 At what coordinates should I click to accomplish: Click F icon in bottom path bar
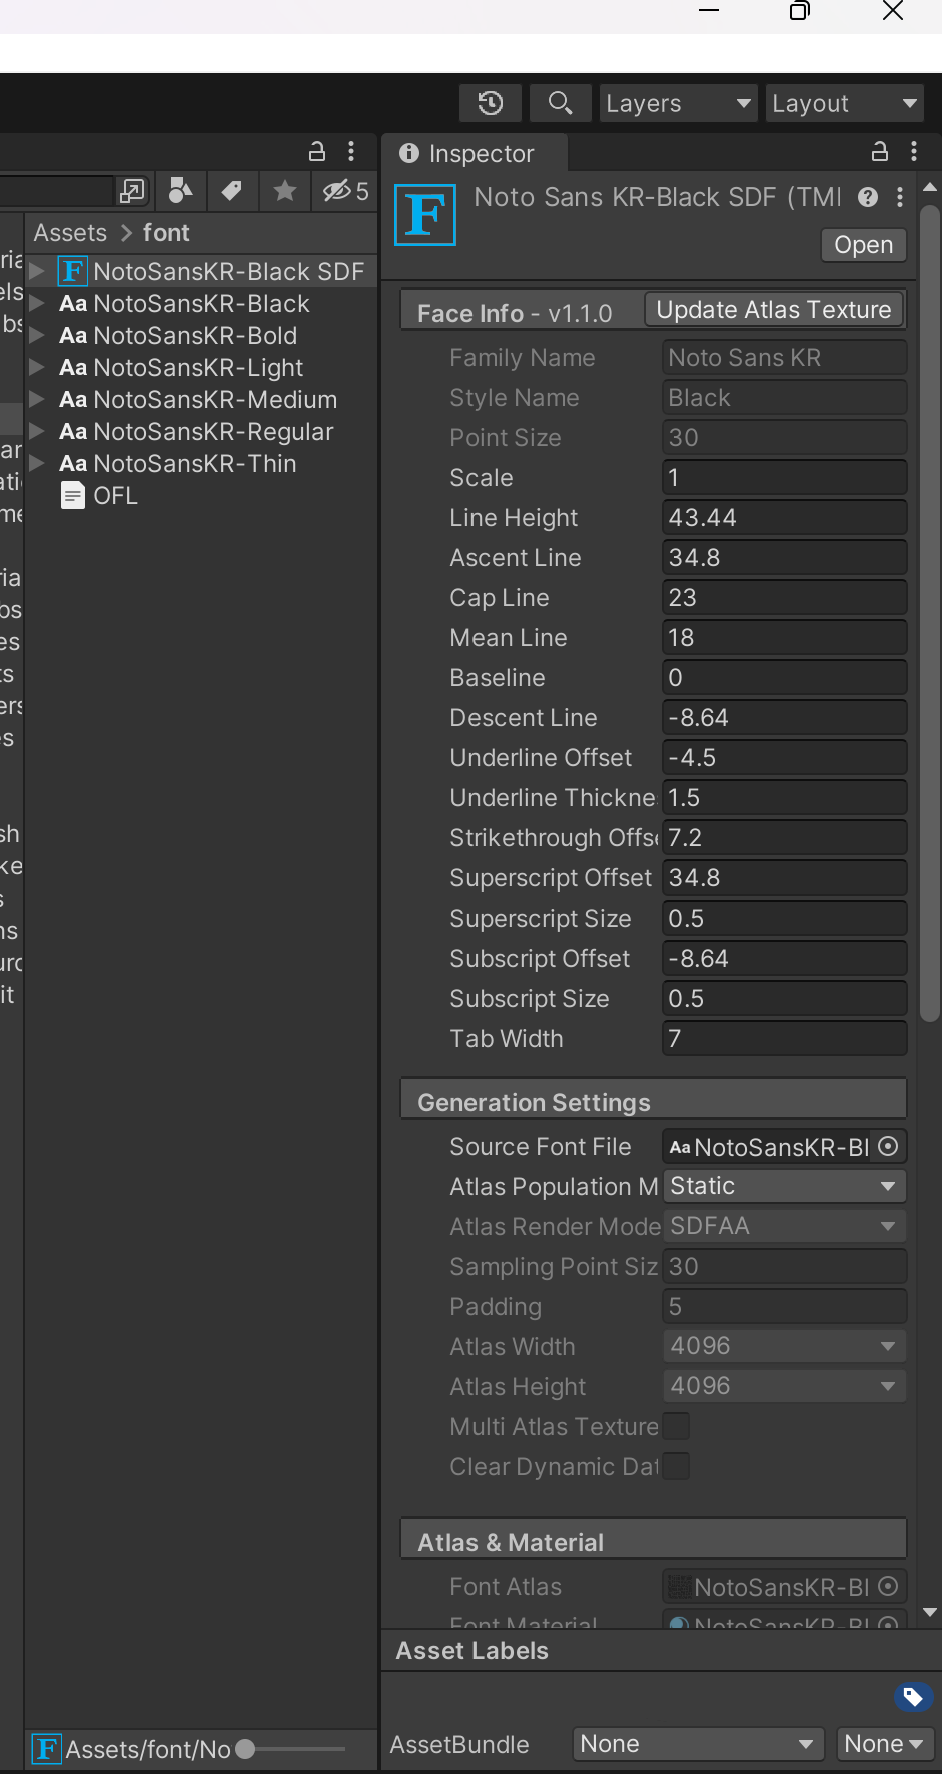46,1748
